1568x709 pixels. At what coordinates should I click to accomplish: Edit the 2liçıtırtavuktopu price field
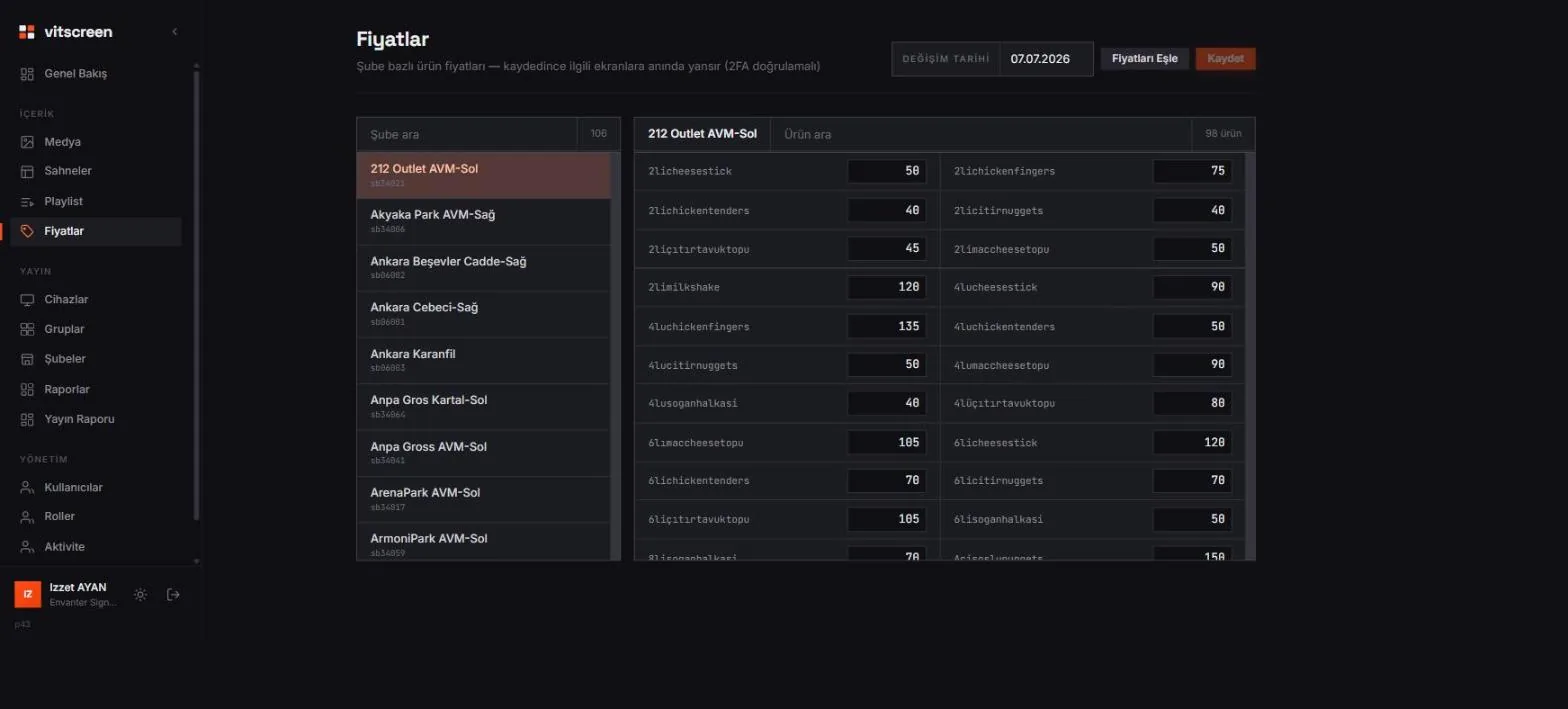pos(887,248)
